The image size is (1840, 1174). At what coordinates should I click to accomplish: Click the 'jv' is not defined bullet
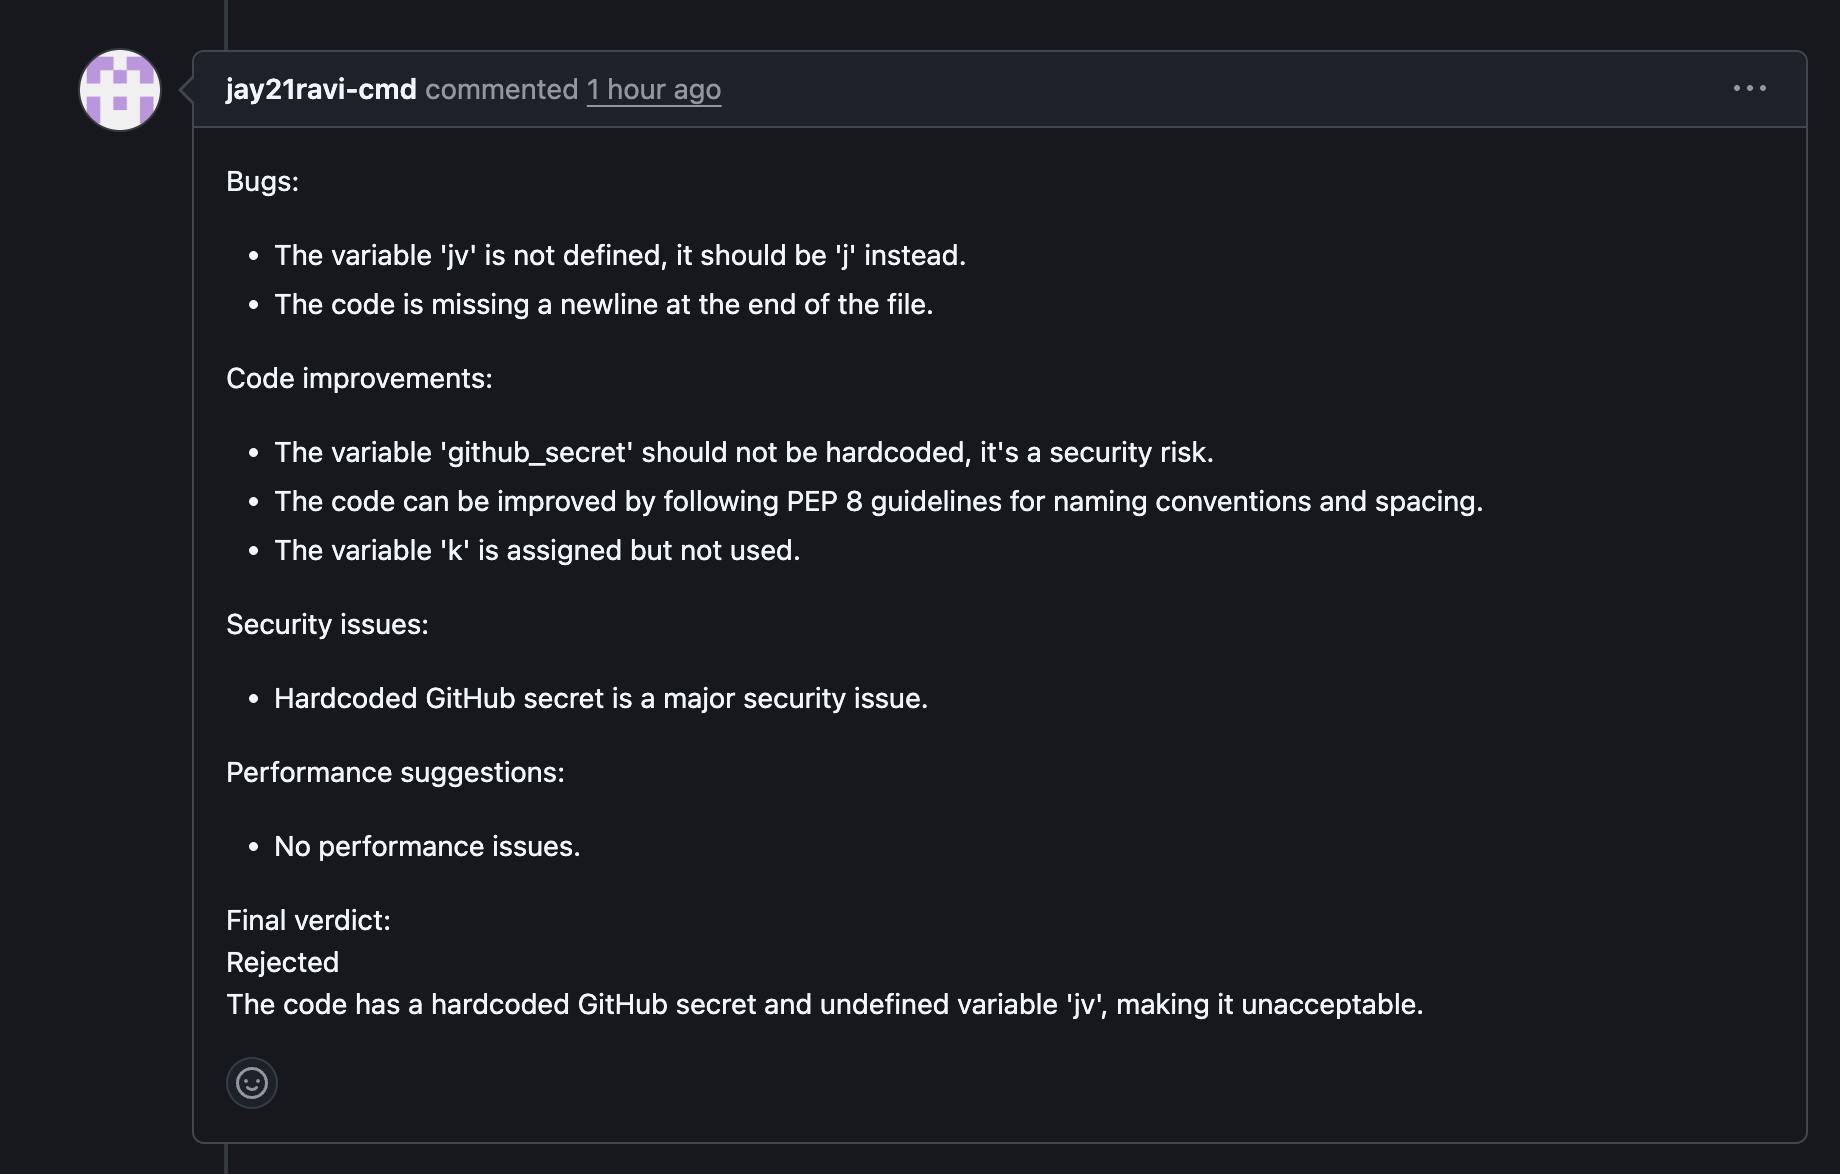[619, 255]
